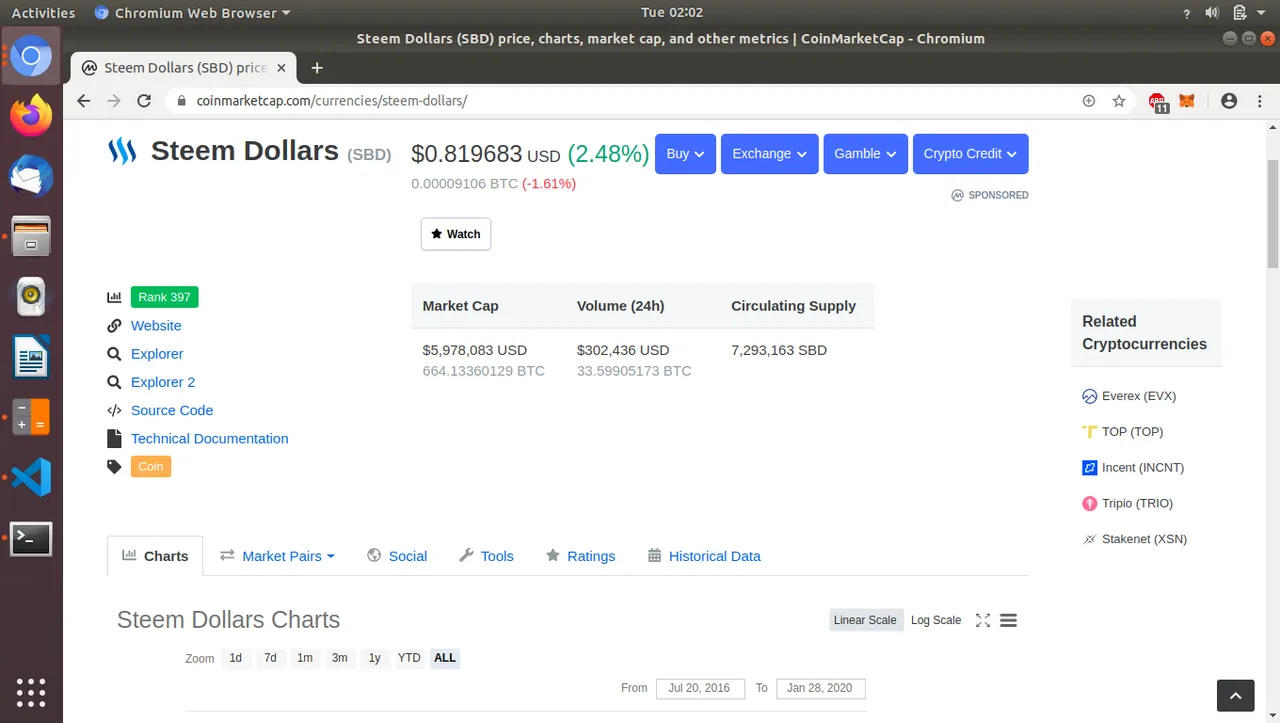Image resolution: width=1280 pixels, height=723 pixels.
Task: Select Linear Scale chart option
Action: click(x=866, y=620)
